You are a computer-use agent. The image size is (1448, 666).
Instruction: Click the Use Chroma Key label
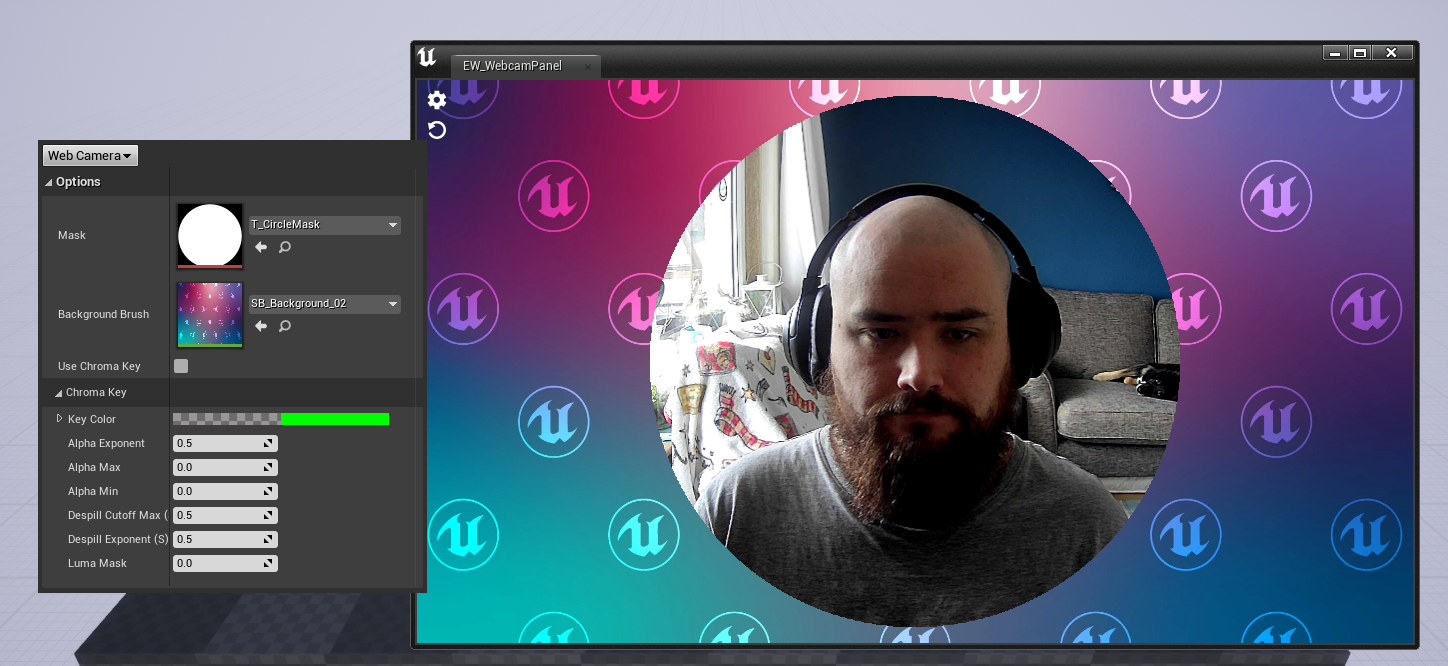99,366
